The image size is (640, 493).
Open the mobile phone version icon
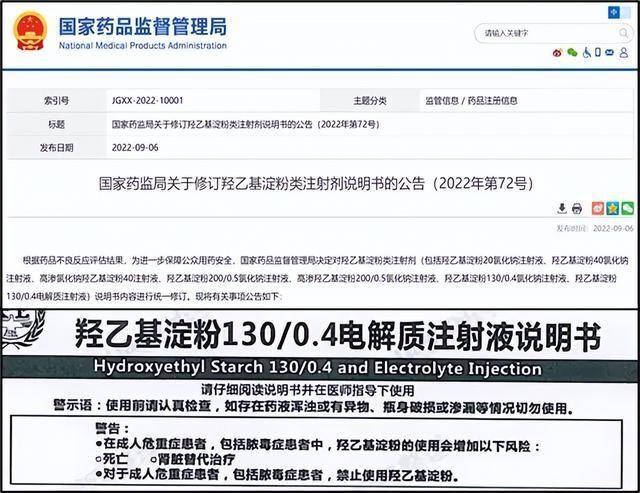point(598,52)
